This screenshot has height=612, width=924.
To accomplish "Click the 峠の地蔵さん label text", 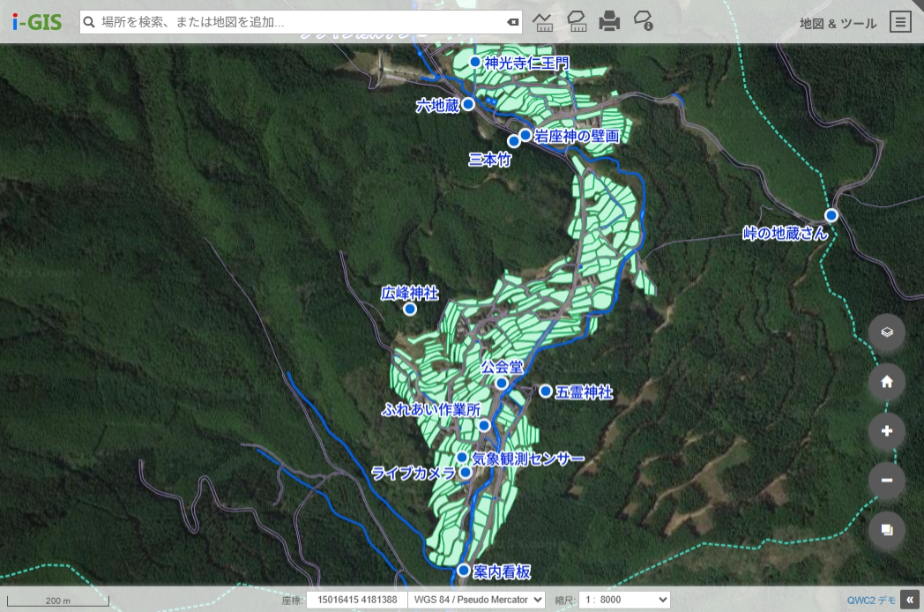I will coord(786,233).
